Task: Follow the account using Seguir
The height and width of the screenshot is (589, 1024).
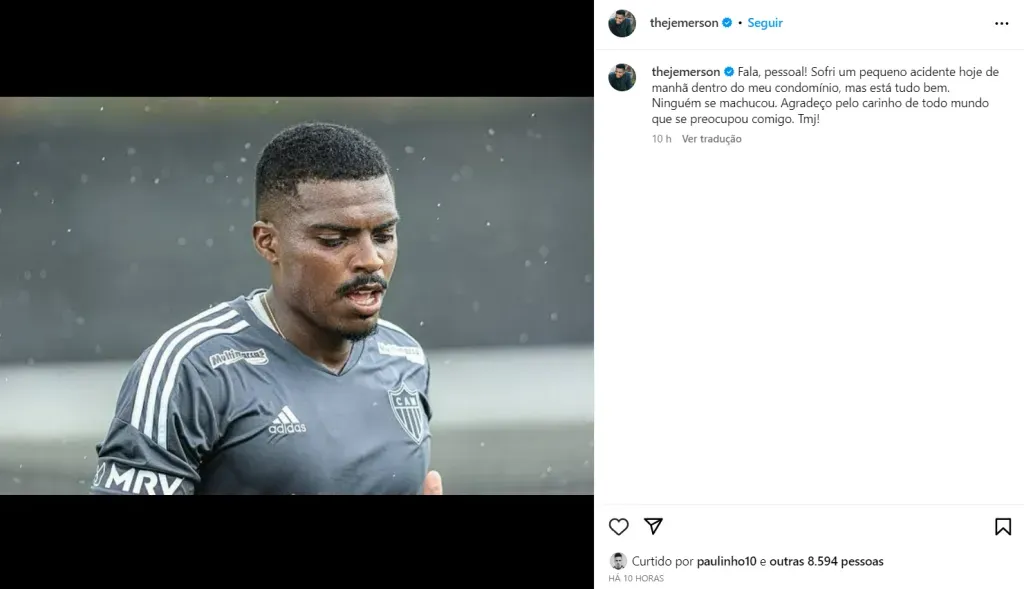Action: tap(765, 23)
